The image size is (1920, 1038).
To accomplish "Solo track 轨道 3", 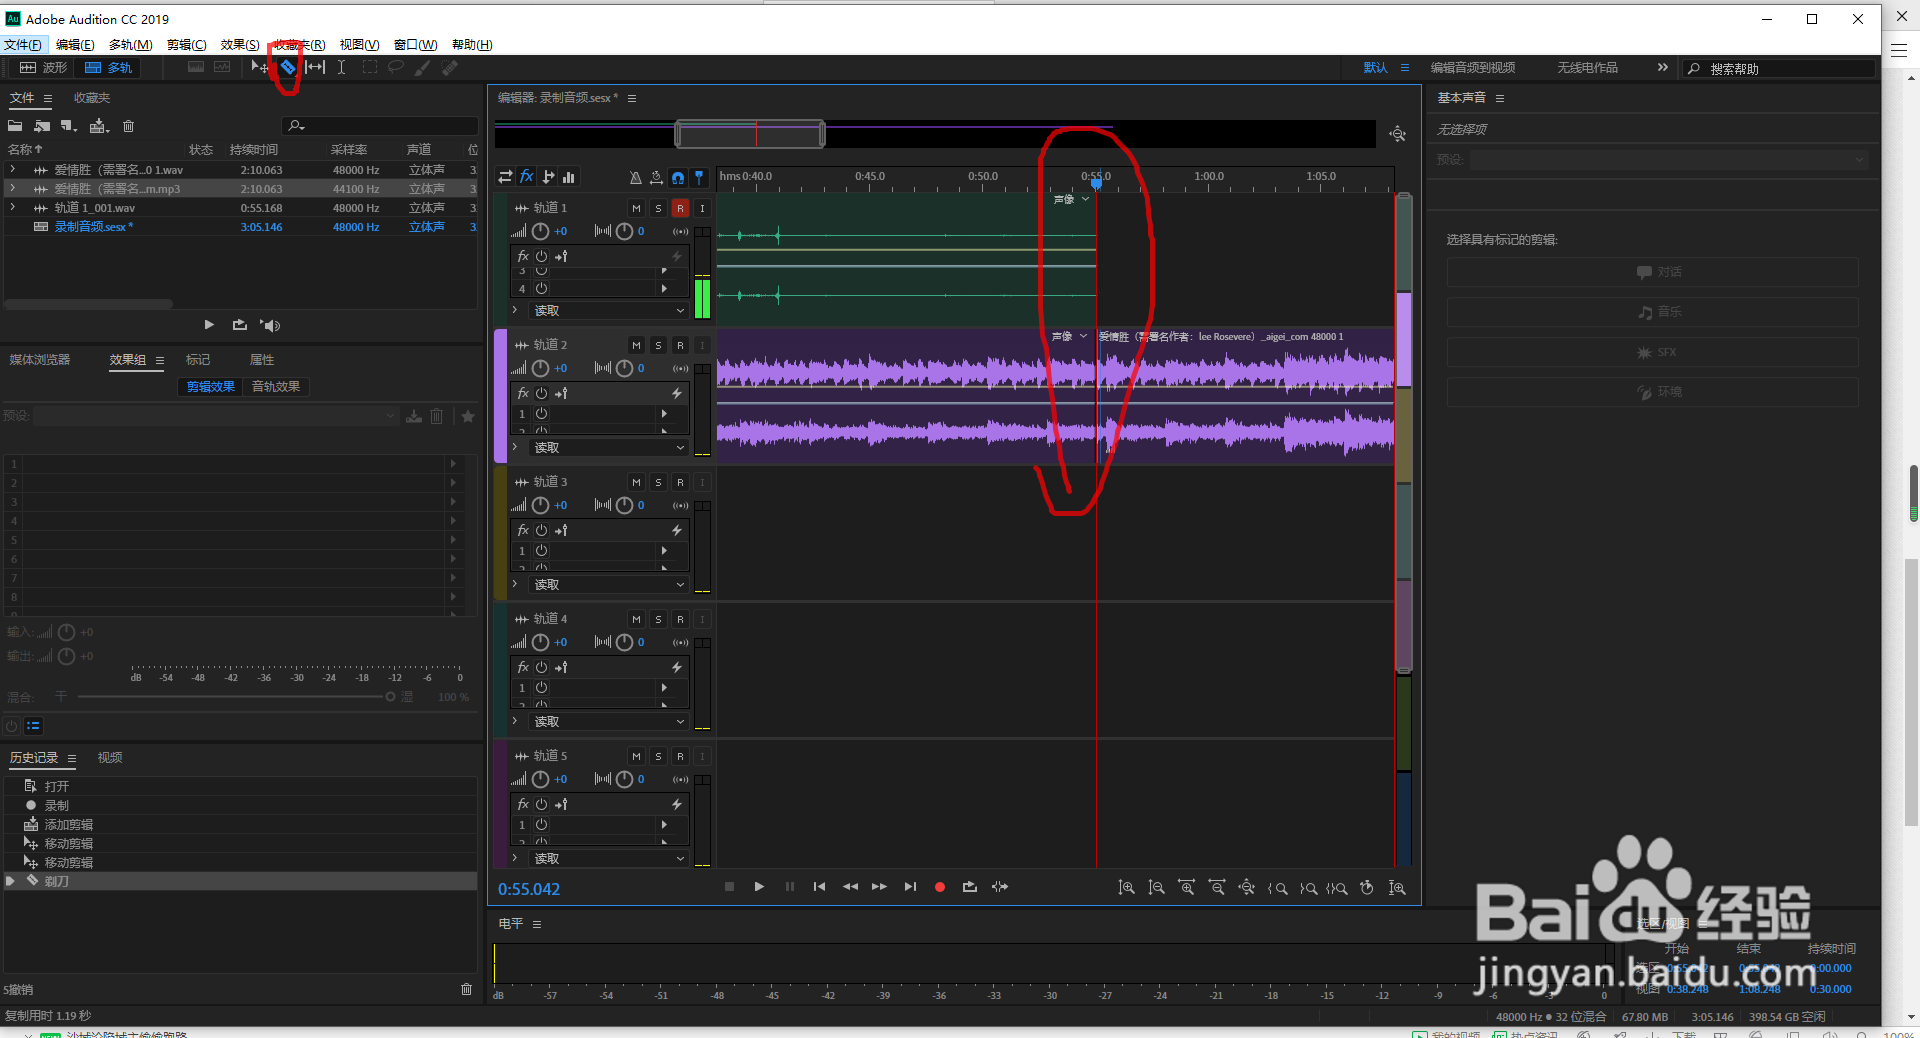I will pos(658,482).
